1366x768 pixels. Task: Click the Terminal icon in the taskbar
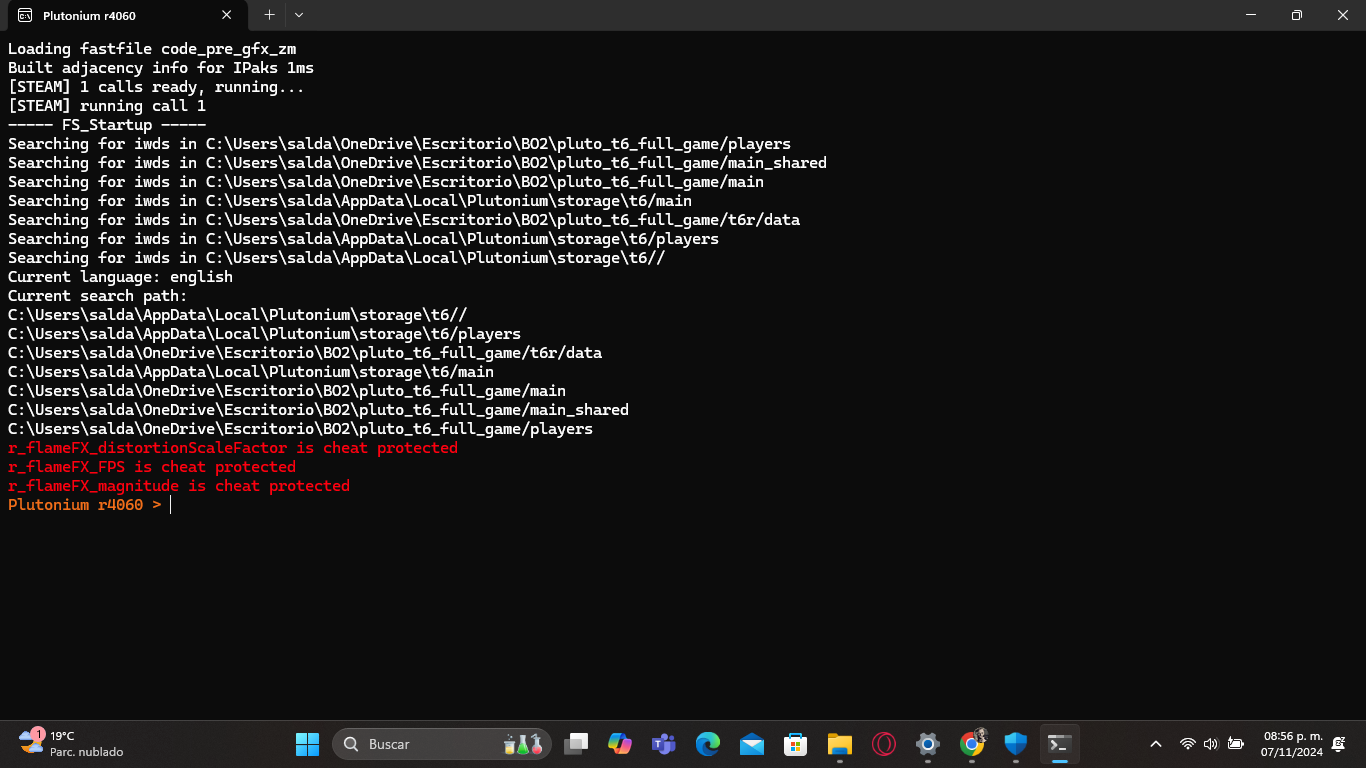[x=1060, y=744]
